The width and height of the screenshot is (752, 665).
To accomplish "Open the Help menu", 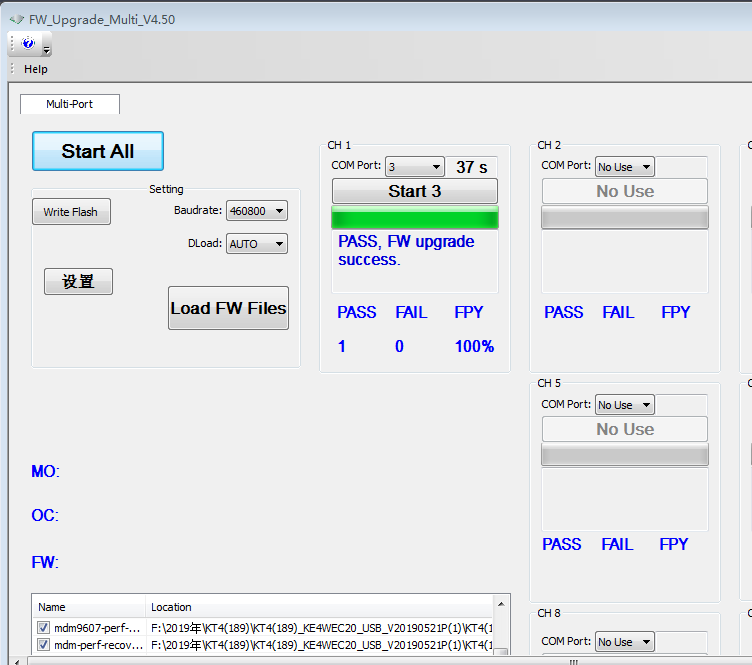I will pyautogui.click(x=36, y=69).
